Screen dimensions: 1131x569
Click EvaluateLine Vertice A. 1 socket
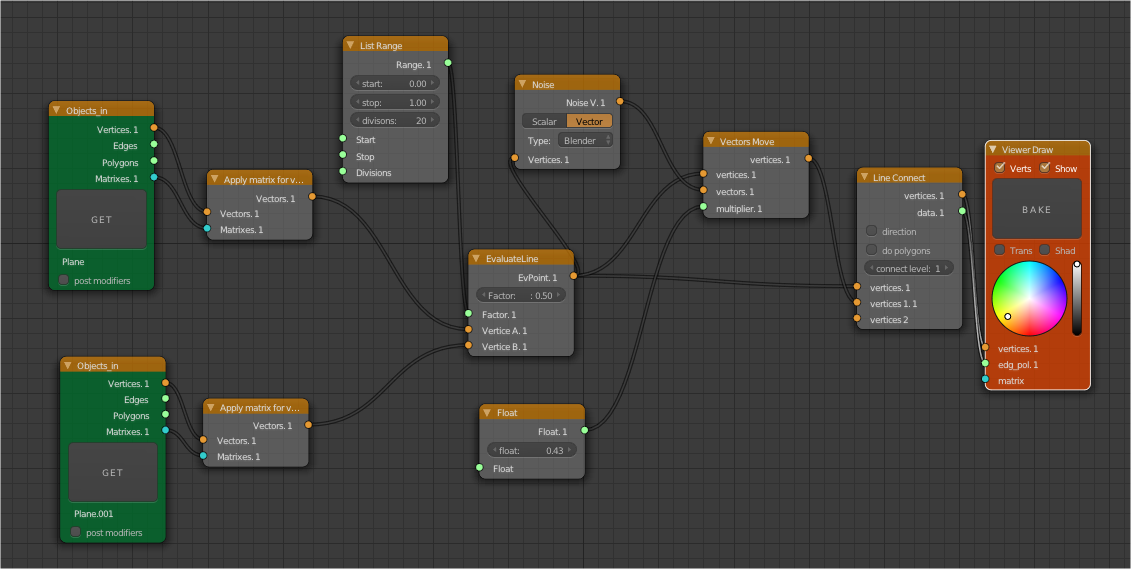pyautogui.click(x=468, y=330)
